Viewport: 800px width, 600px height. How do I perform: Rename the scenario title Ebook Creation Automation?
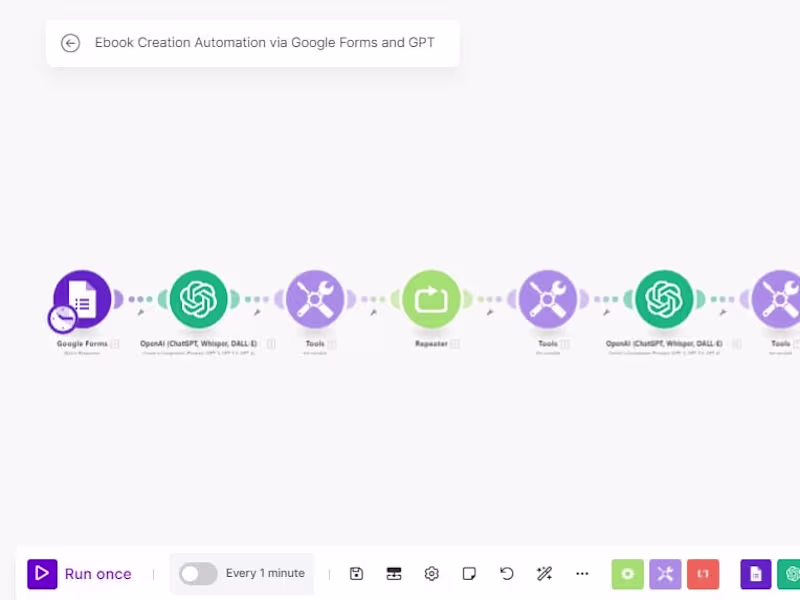click(264, 42)
